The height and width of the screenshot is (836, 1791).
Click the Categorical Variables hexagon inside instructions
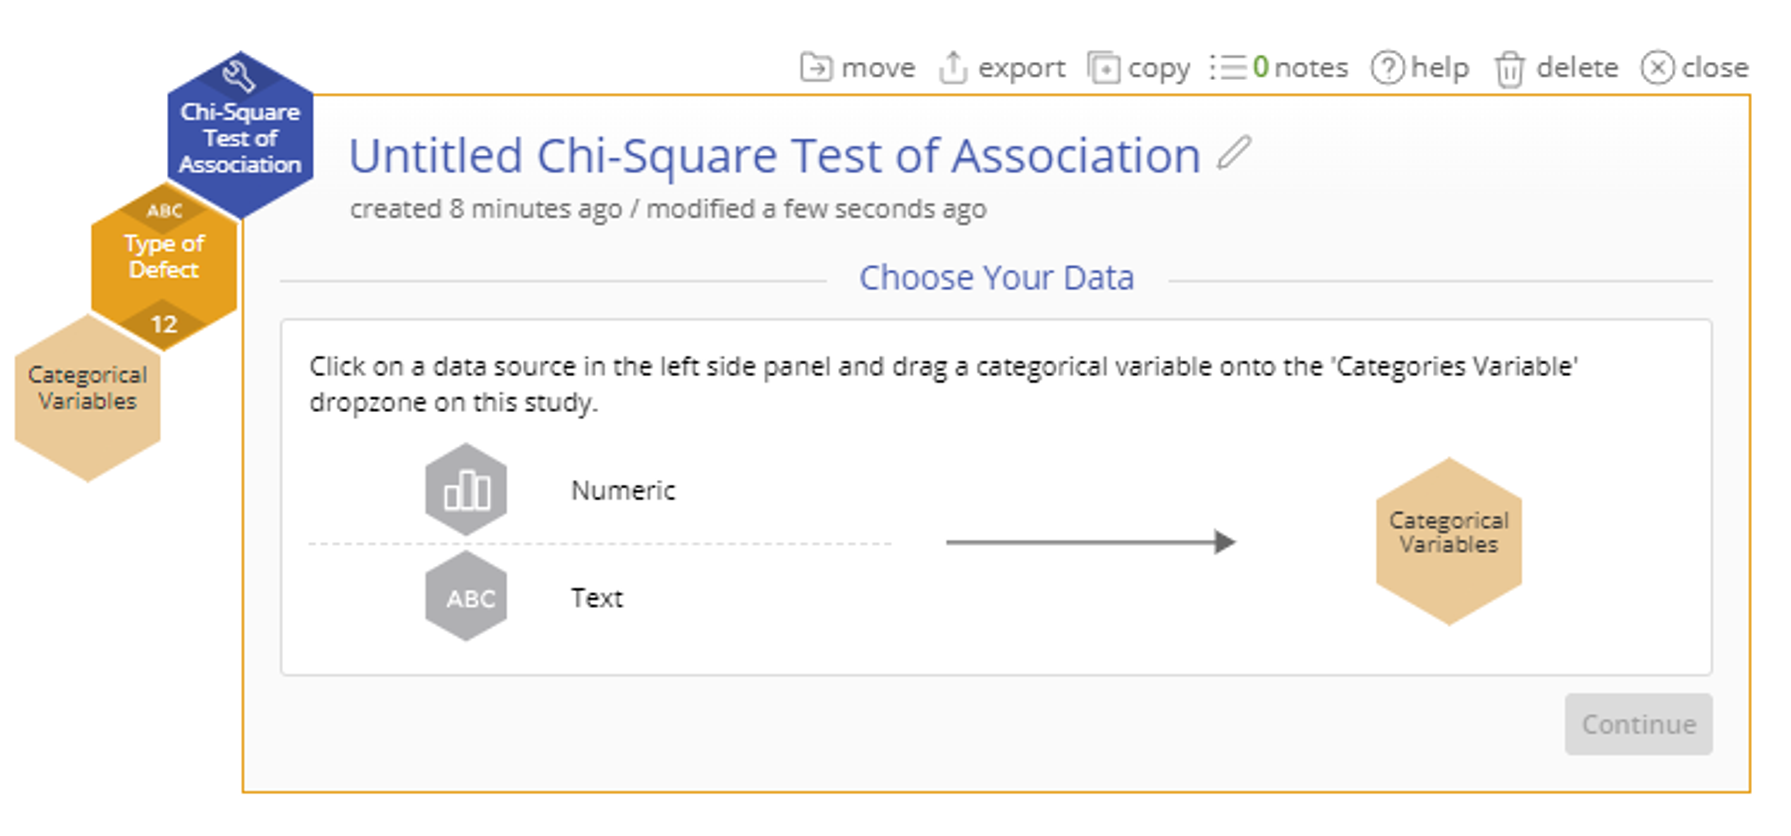(x=1448, y=541)
